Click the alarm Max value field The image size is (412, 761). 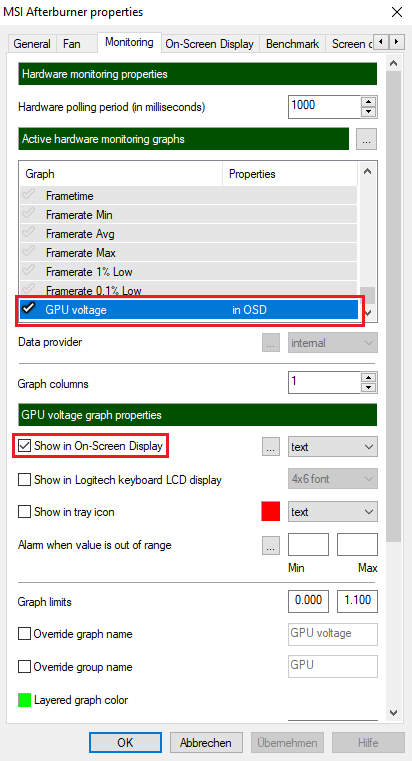coord(357,545)
